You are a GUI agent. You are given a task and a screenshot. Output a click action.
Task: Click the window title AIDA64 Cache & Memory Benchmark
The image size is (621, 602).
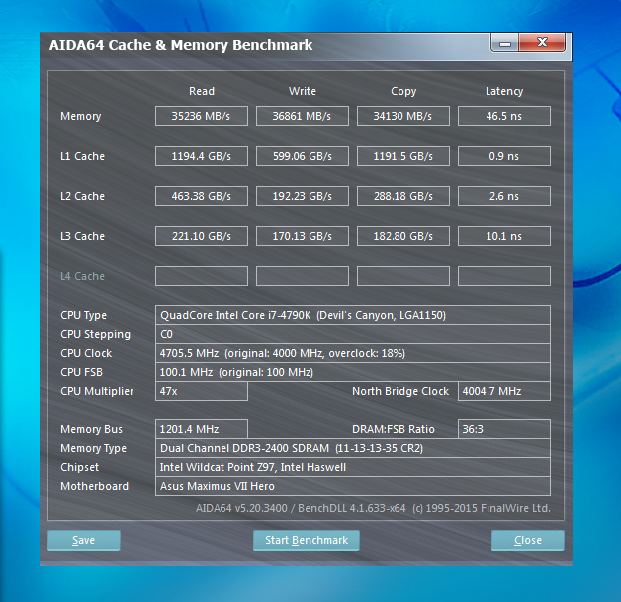coord(181,45)
